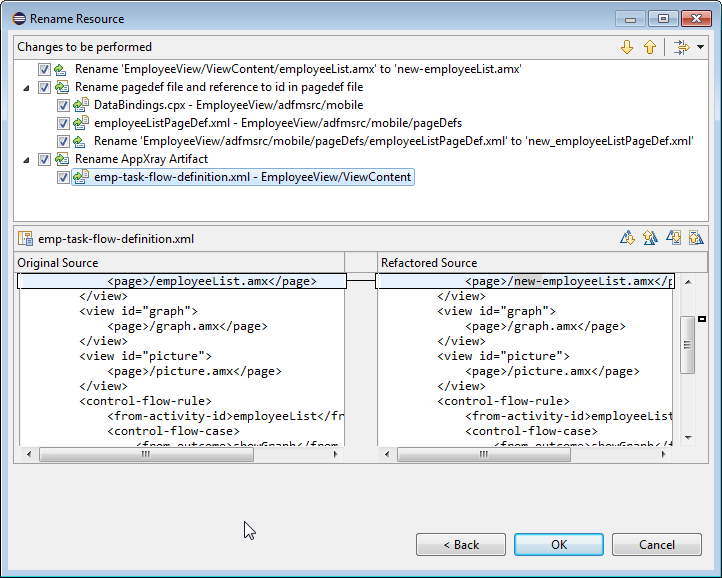Click vertical scrollbar thumb of Refactored Source
722x578 pixels.
tap(687, 344)
